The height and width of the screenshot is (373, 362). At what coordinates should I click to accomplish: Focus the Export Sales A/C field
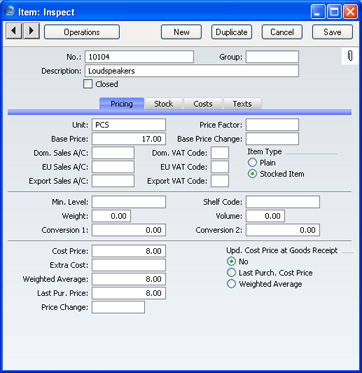click(x=113, y=181)
